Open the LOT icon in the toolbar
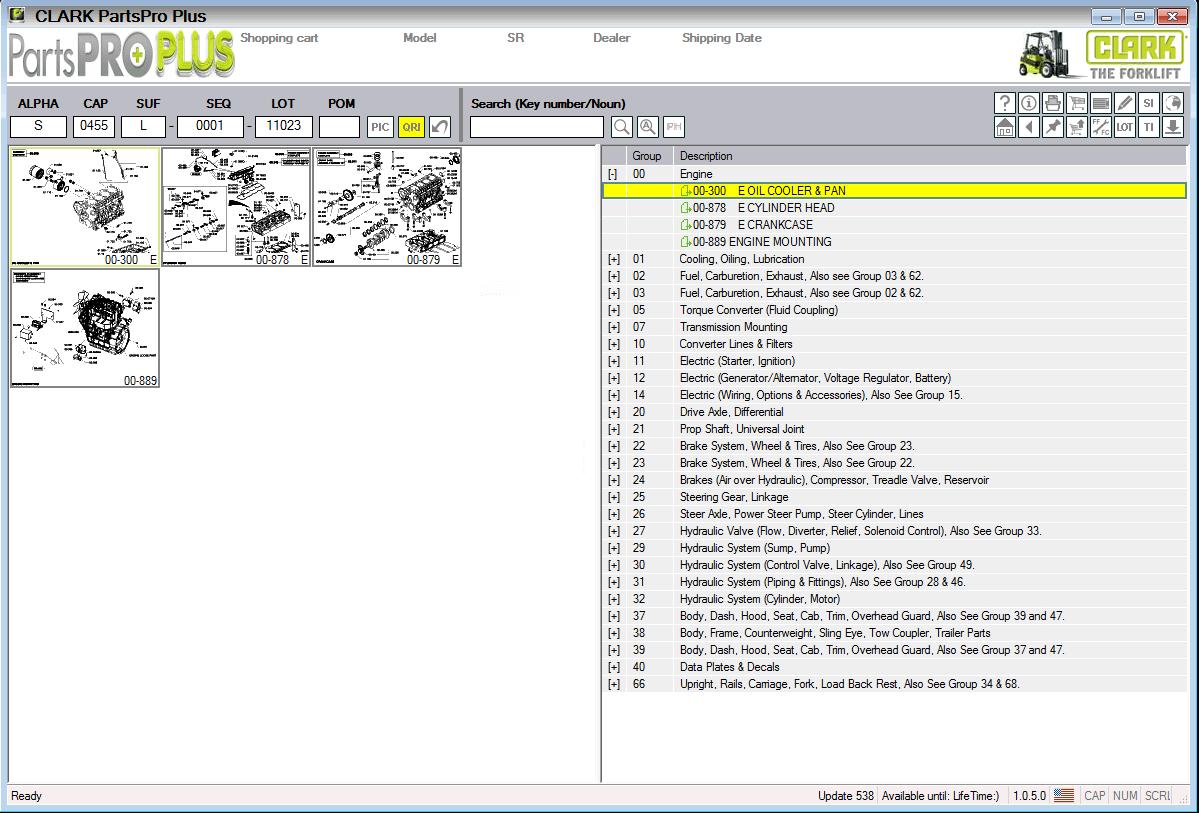The height and width of the screenshot is (813, 1199). click(x=1124, y=127)
